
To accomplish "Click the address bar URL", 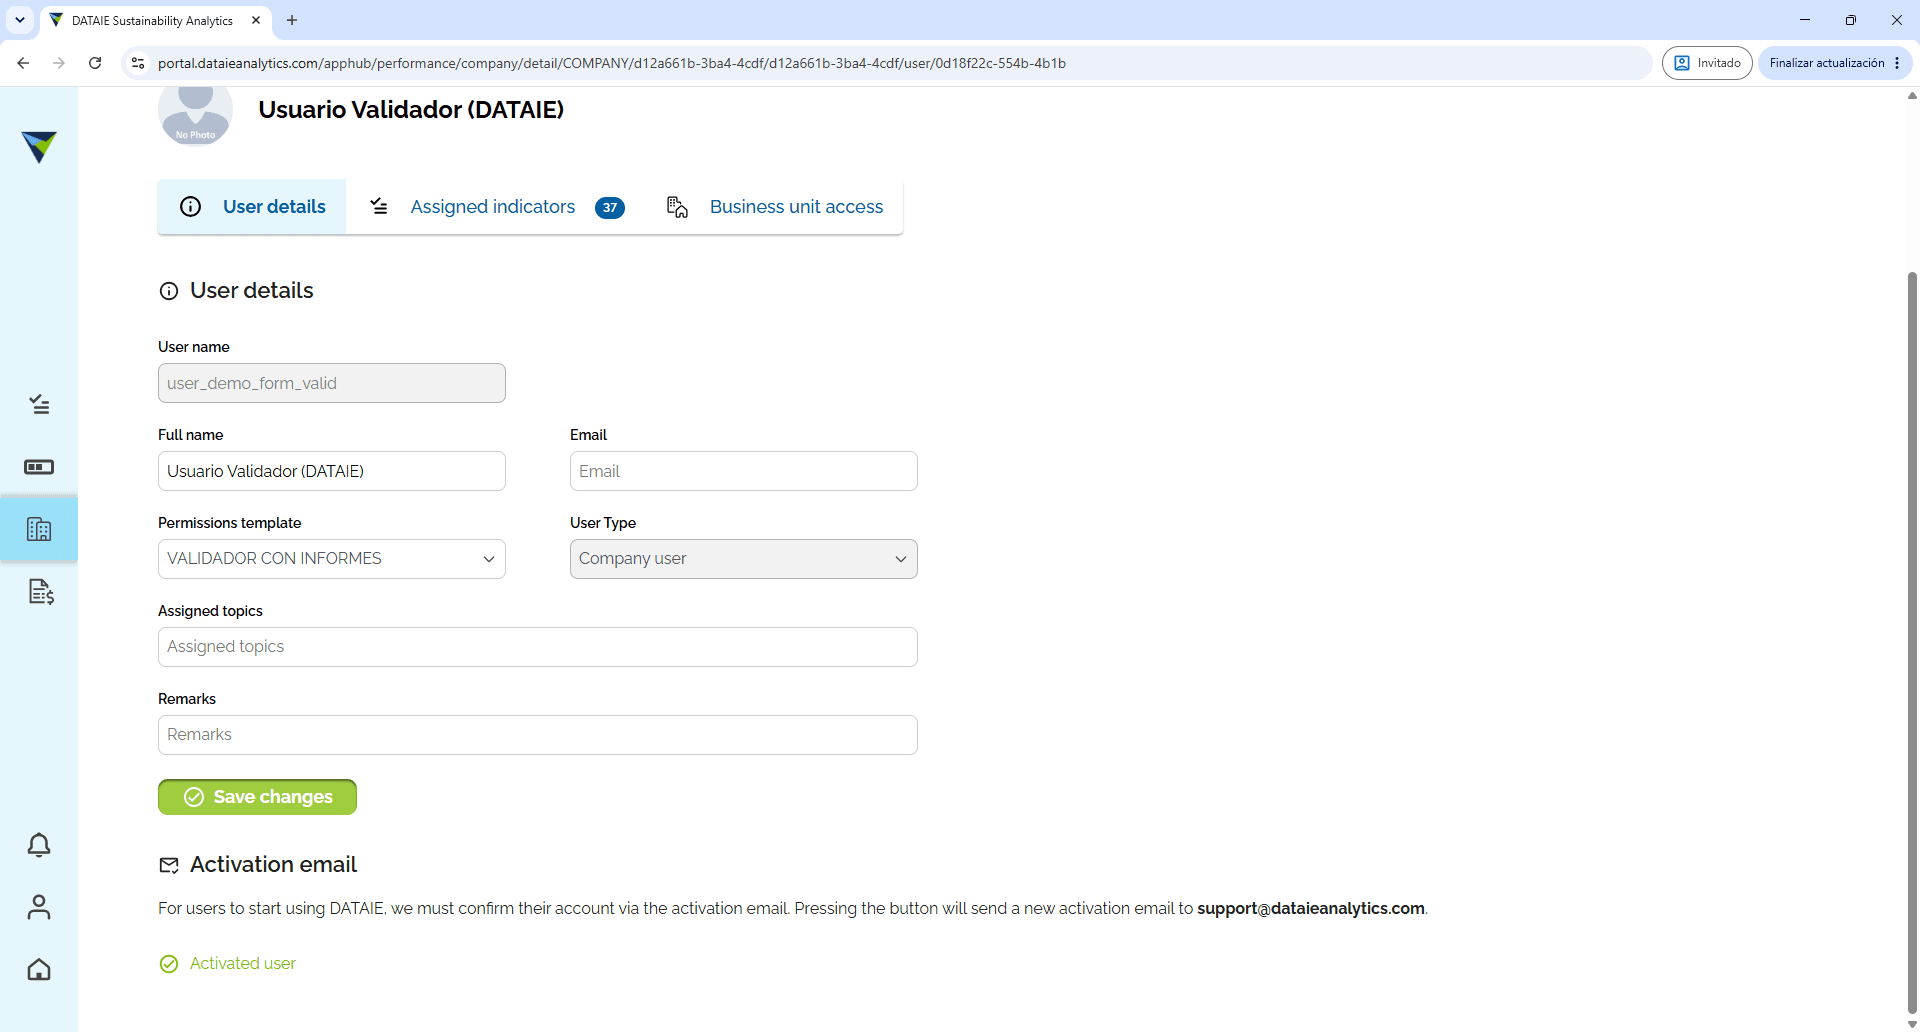I will point(612,63).
